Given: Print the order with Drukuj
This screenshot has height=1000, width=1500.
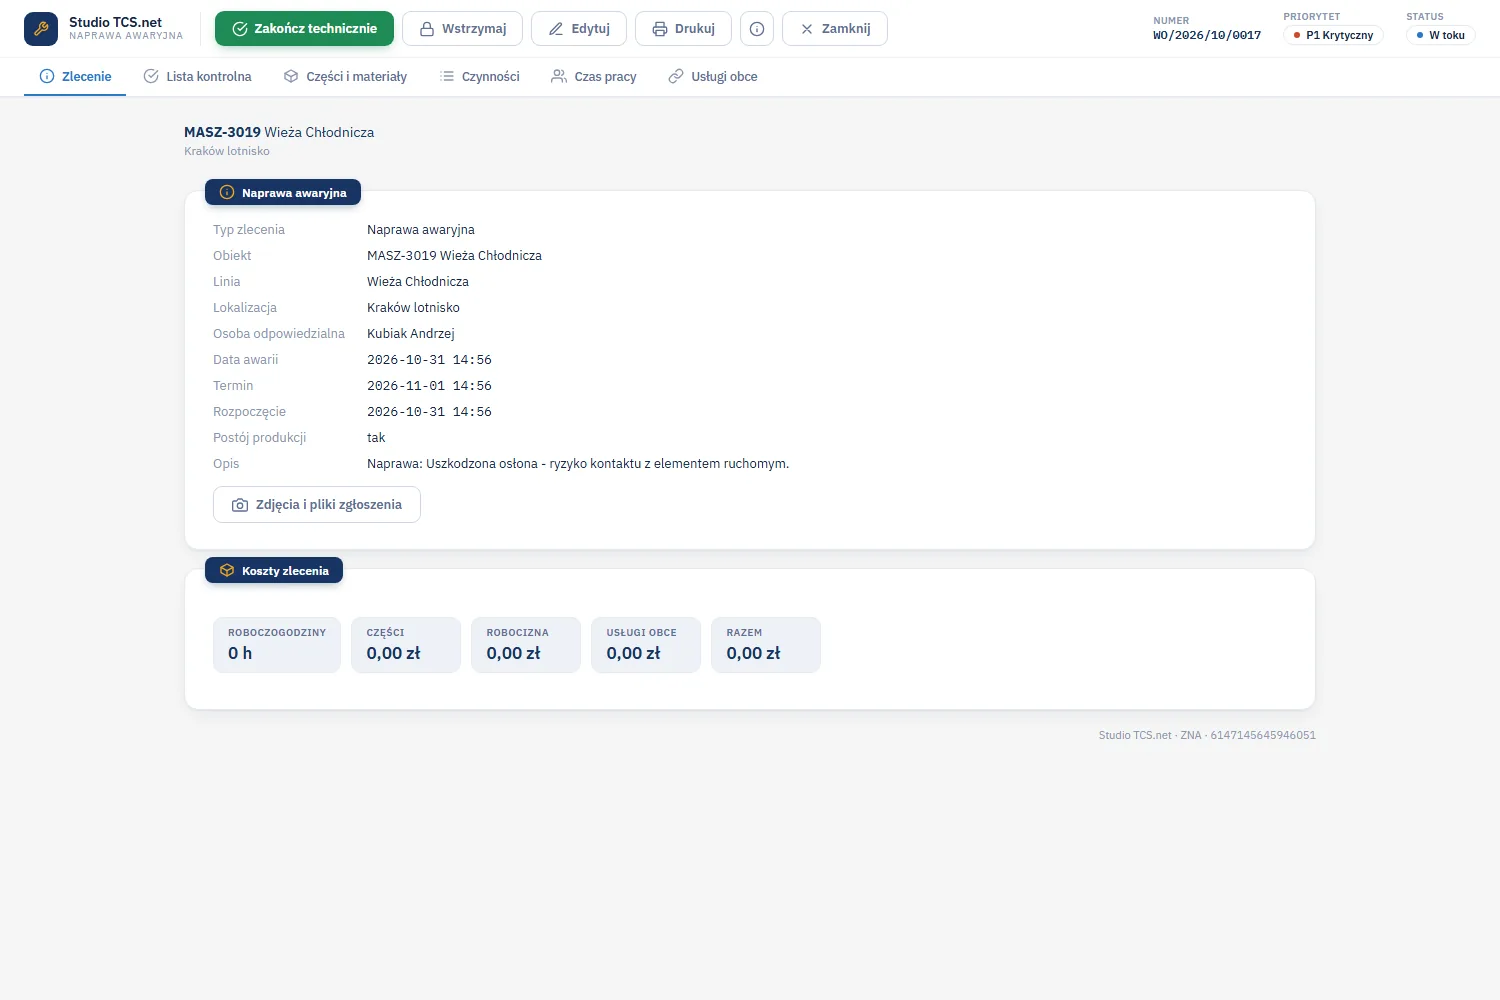Looking at the screenshot, I should [x=683, y=29].
